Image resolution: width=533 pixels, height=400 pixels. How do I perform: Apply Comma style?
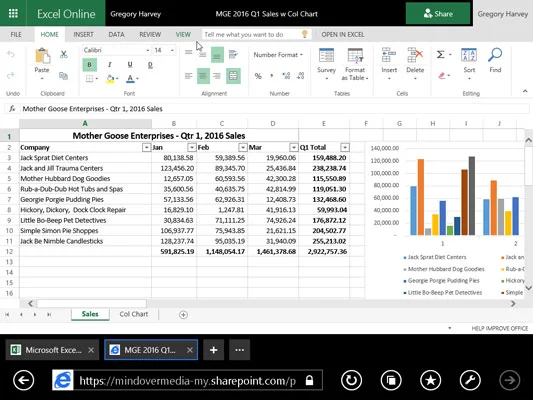point(272,76)
